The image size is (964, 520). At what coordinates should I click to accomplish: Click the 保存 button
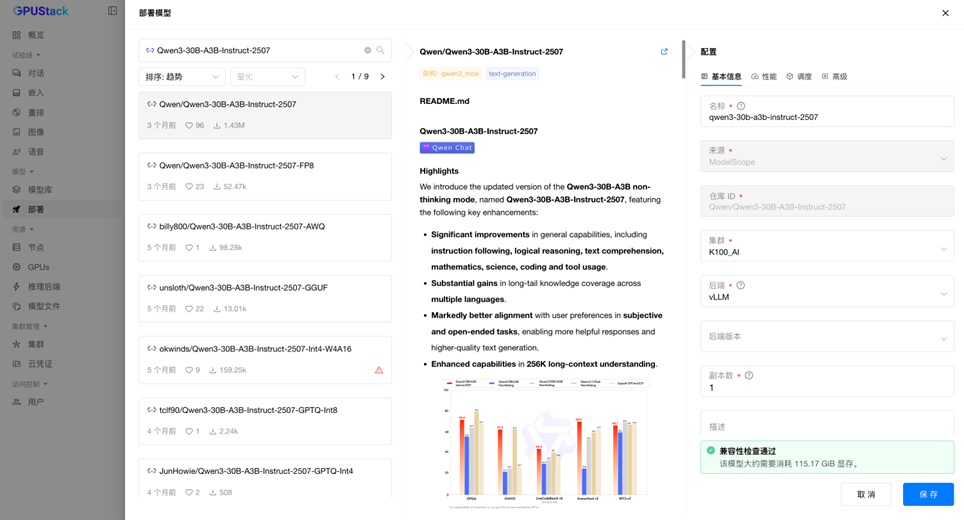(928, 494)
